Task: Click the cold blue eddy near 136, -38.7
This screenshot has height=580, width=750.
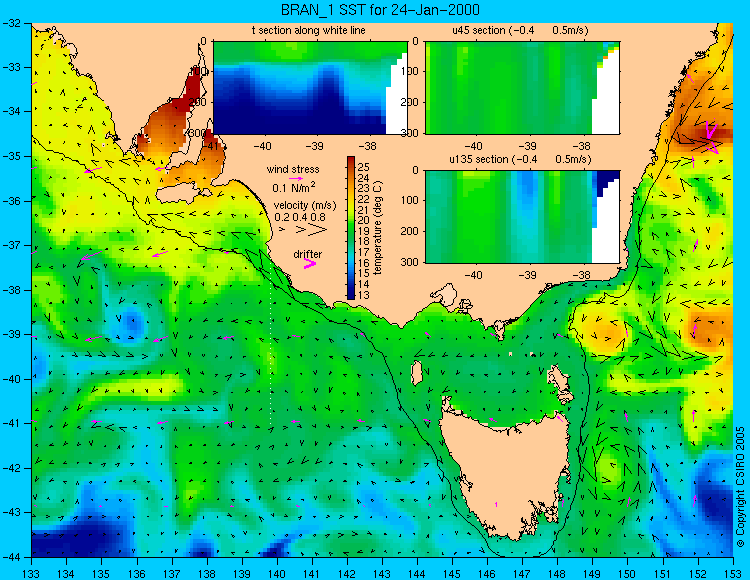Action: [132, 323]
